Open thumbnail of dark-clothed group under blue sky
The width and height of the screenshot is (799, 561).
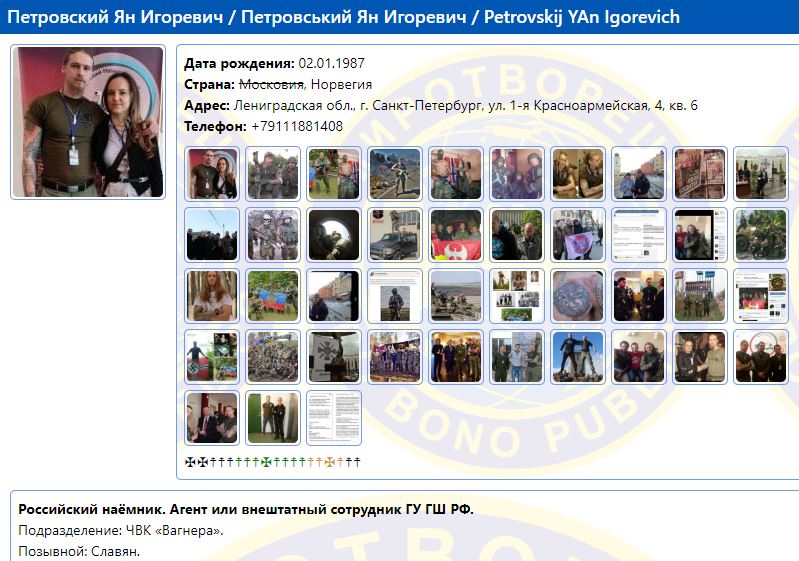pyautogui.click(x=211, y=235)
